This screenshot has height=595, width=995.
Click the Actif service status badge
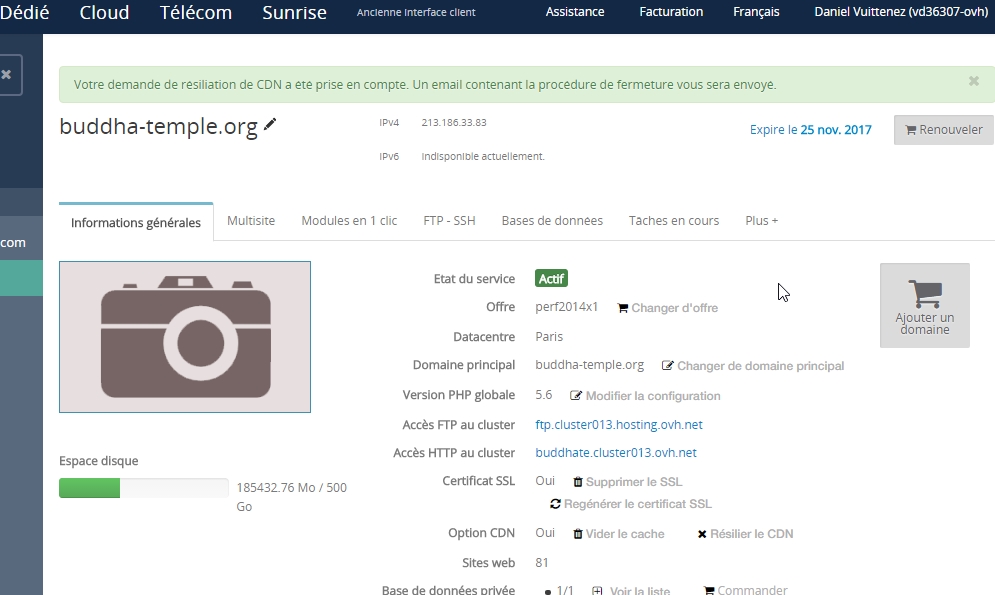click(551, 278)
